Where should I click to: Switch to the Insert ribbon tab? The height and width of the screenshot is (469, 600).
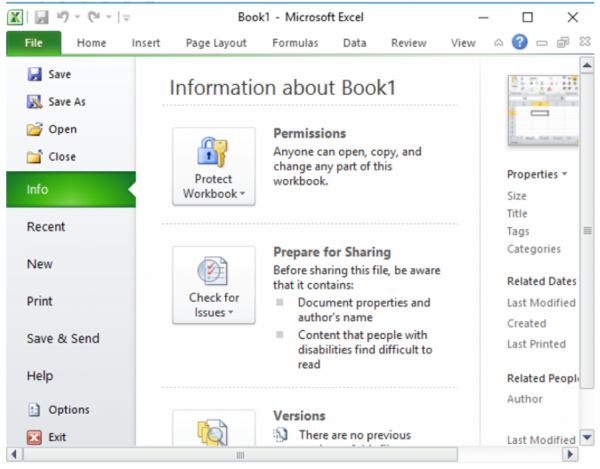coord(146,43)
